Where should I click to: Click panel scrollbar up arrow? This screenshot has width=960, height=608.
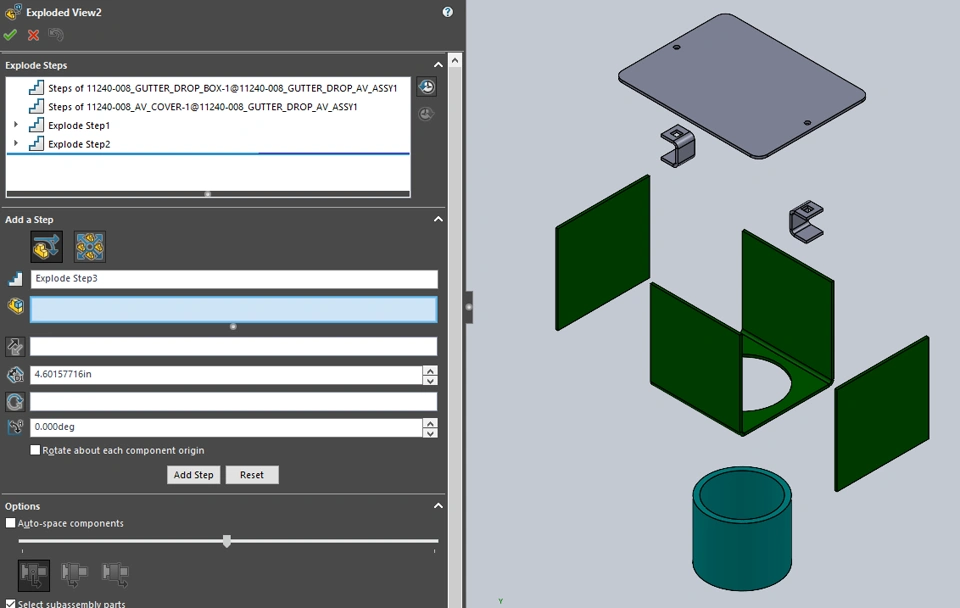click(454, 60)
